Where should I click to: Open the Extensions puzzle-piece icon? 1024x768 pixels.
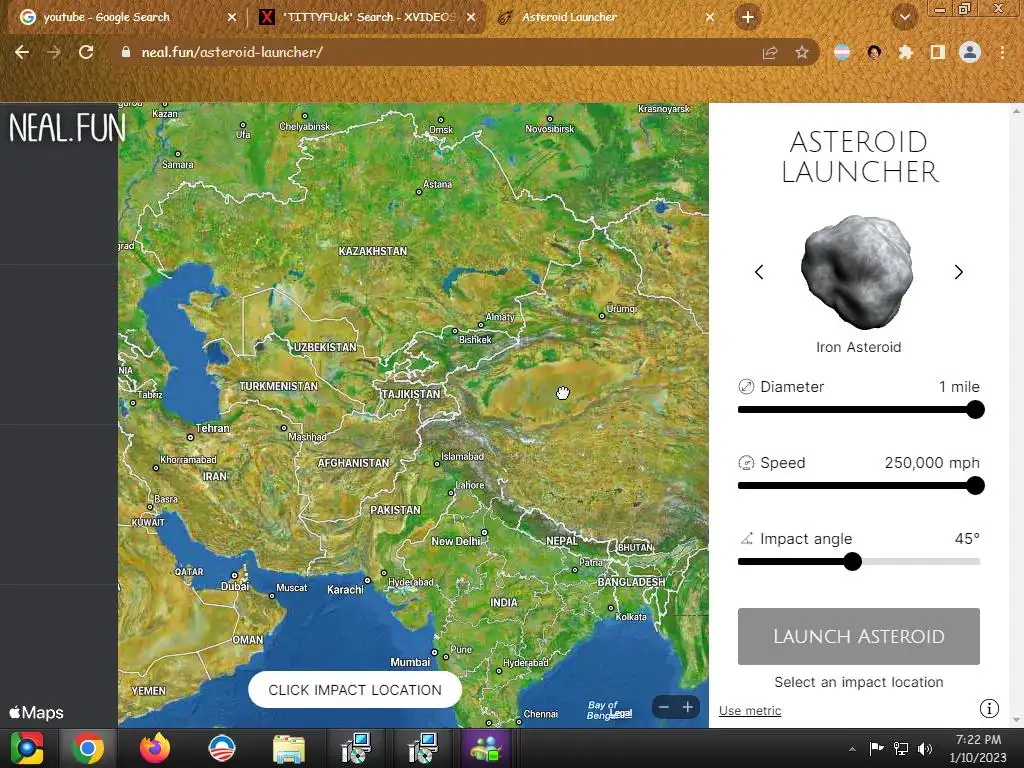pyautogui.click(x=906, y=52)
